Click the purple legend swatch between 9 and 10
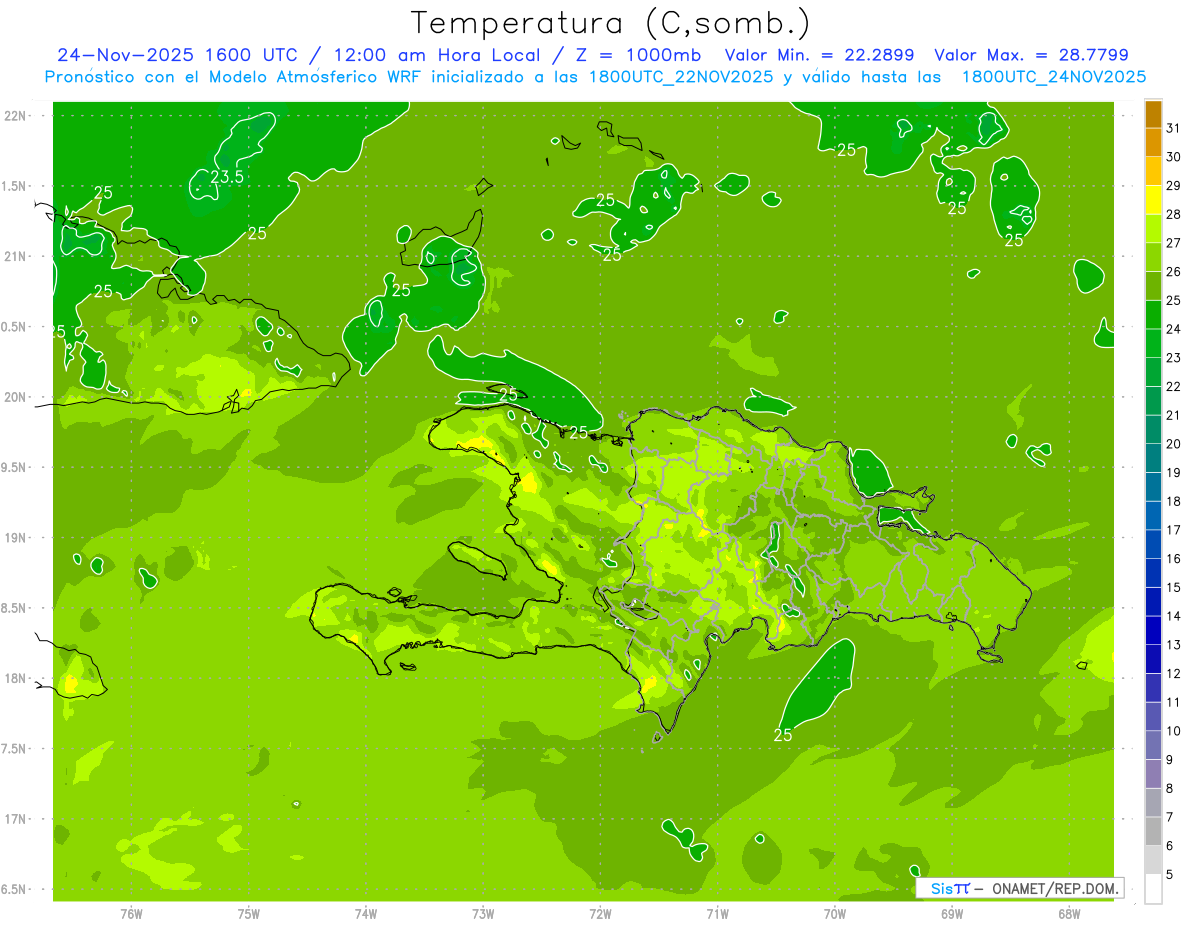1200x927 pixels. [x=1153, y=745]
